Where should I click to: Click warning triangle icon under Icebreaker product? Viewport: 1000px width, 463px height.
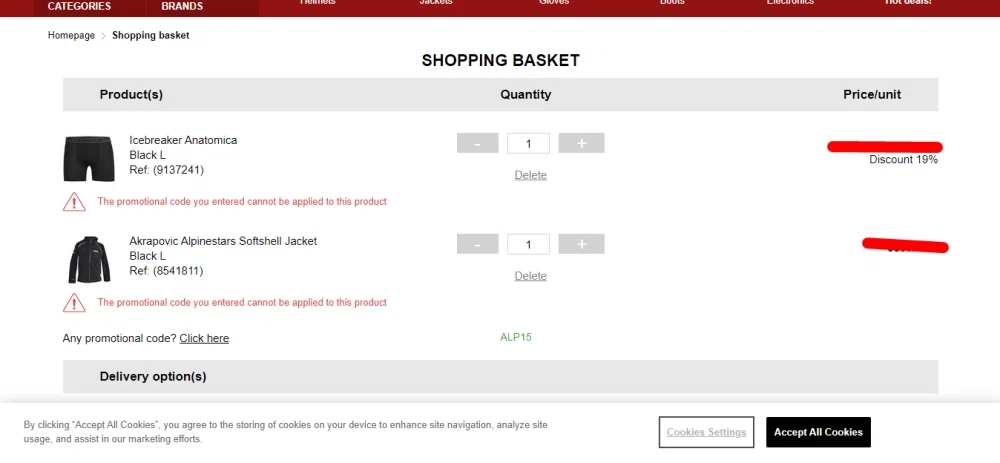pos(74,202)
